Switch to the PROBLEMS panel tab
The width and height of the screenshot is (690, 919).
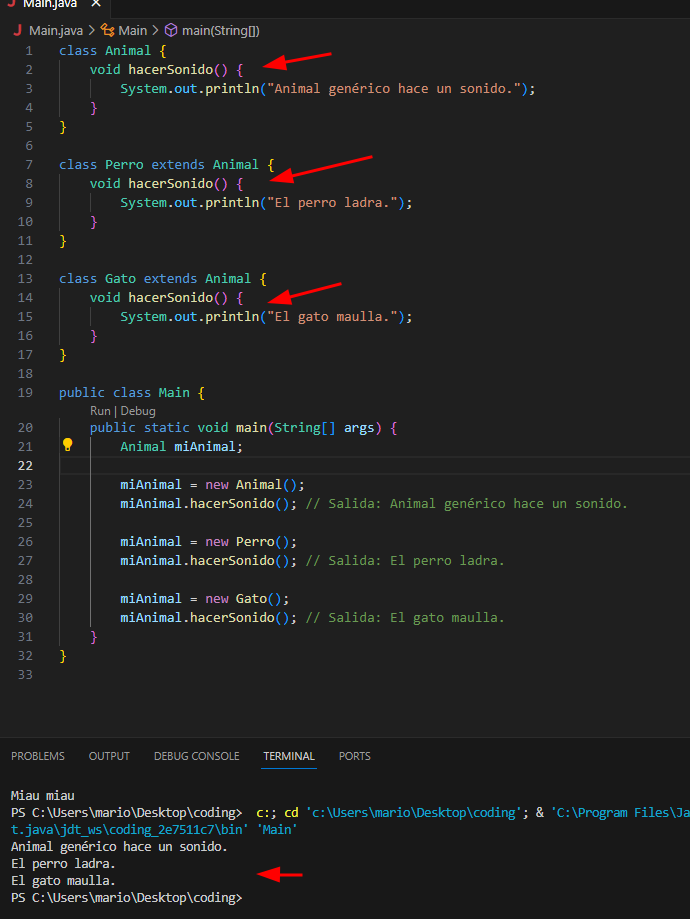click(x=38, y=756)
